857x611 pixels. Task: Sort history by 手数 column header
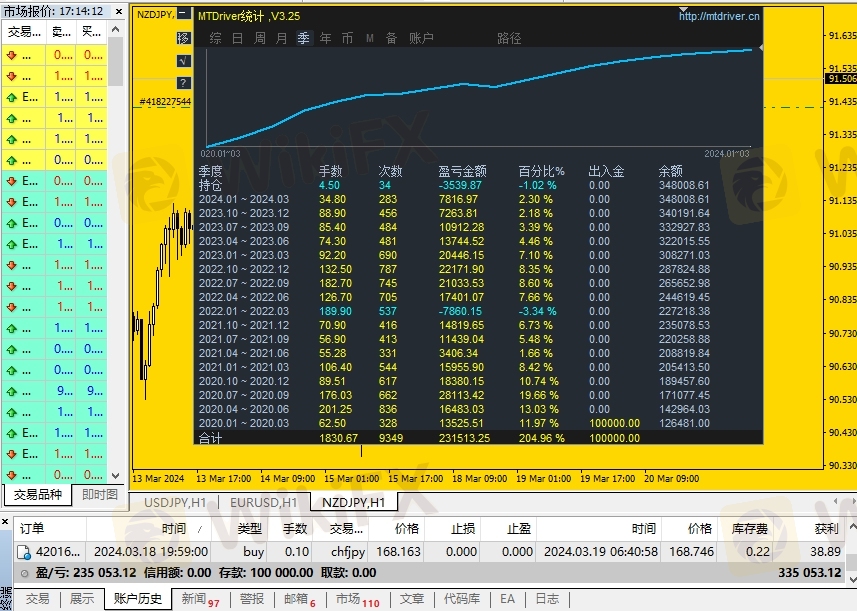coord(290,529)
